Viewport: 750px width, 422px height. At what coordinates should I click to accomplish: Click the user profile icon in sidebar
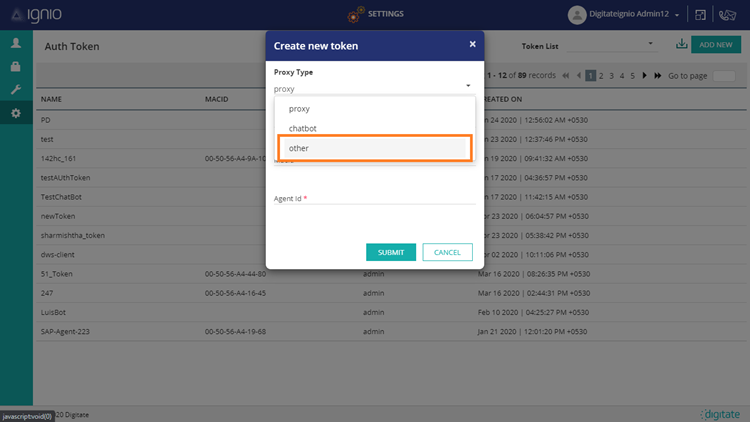click(16, 44)
